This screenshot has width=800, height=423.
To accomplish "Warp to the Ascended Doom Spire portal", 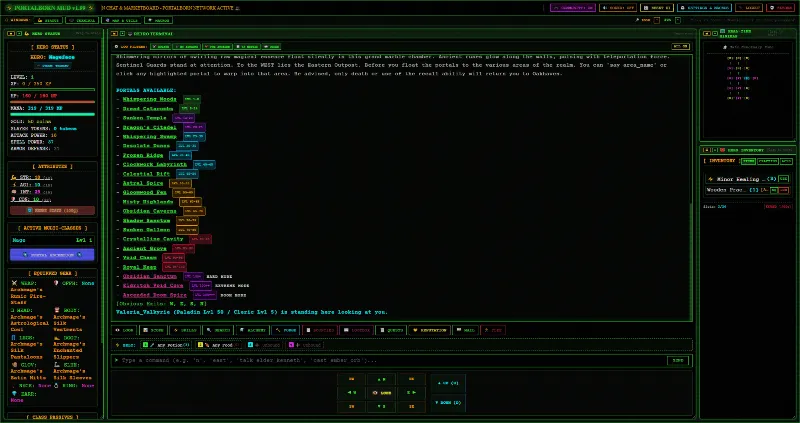I will (x=155, y=295).
